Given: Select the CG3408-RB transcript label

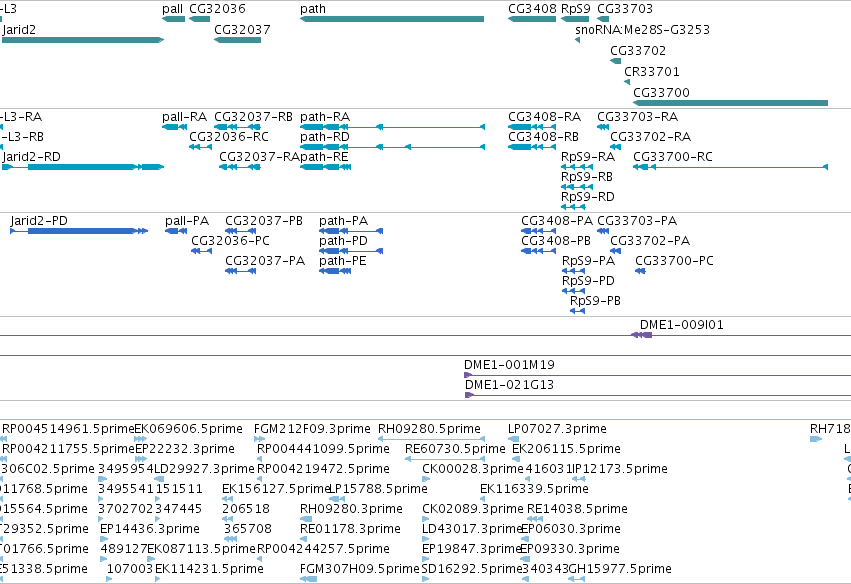Looking at the screenshot, I should point(543,137).
